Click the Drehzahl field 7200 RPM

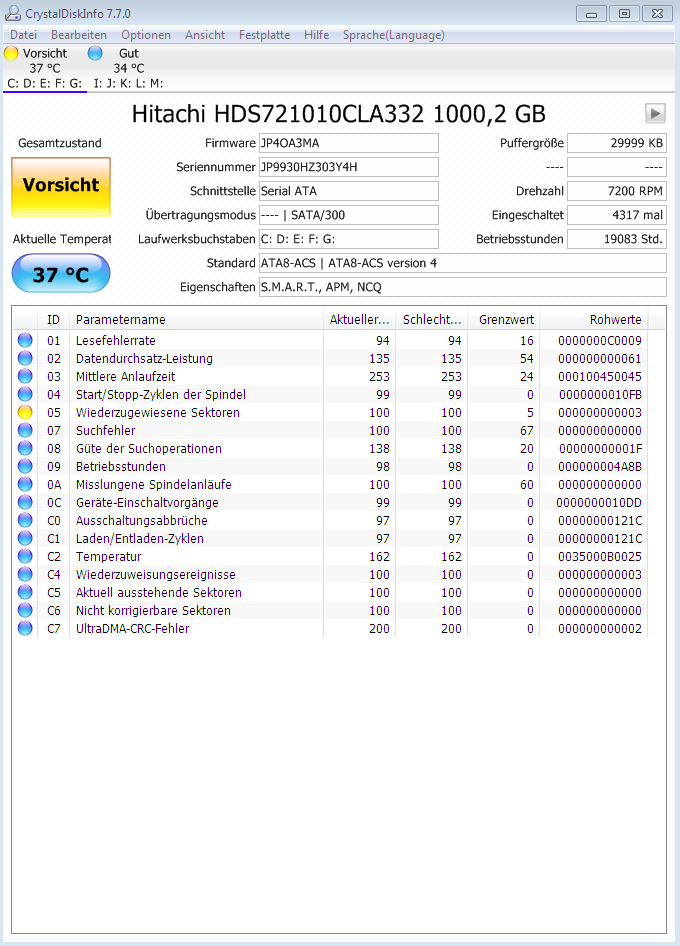point(617,191)
